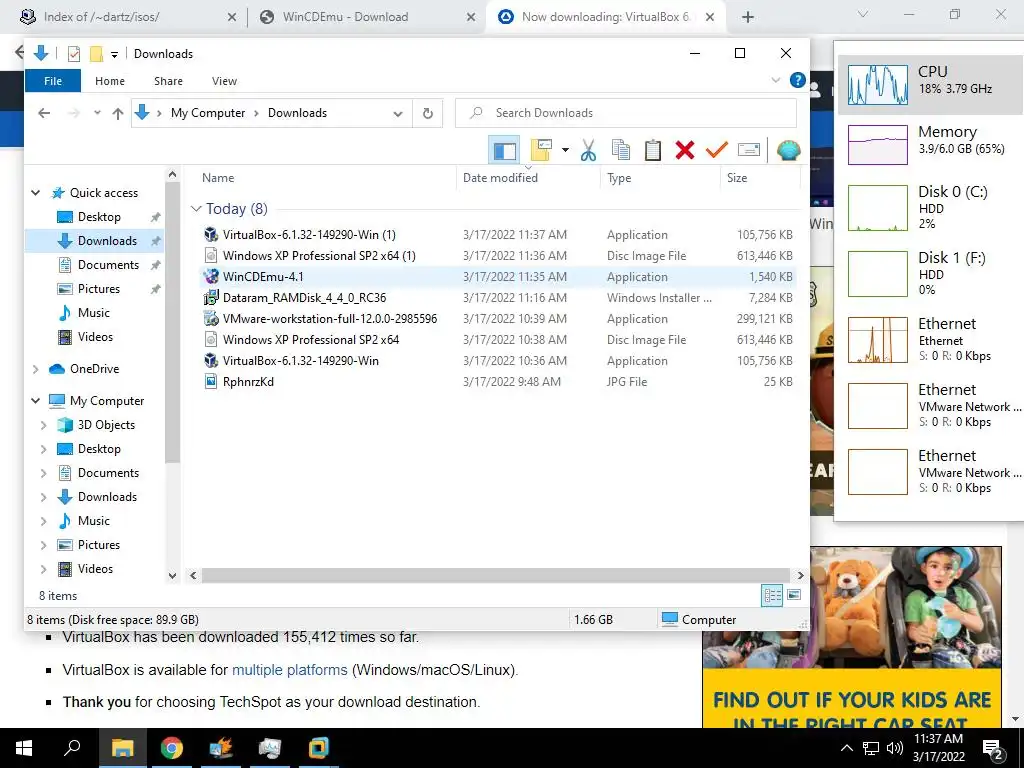Switch to Details view icon at bottom
This screenshot has height=768, width=1024.
772,596
